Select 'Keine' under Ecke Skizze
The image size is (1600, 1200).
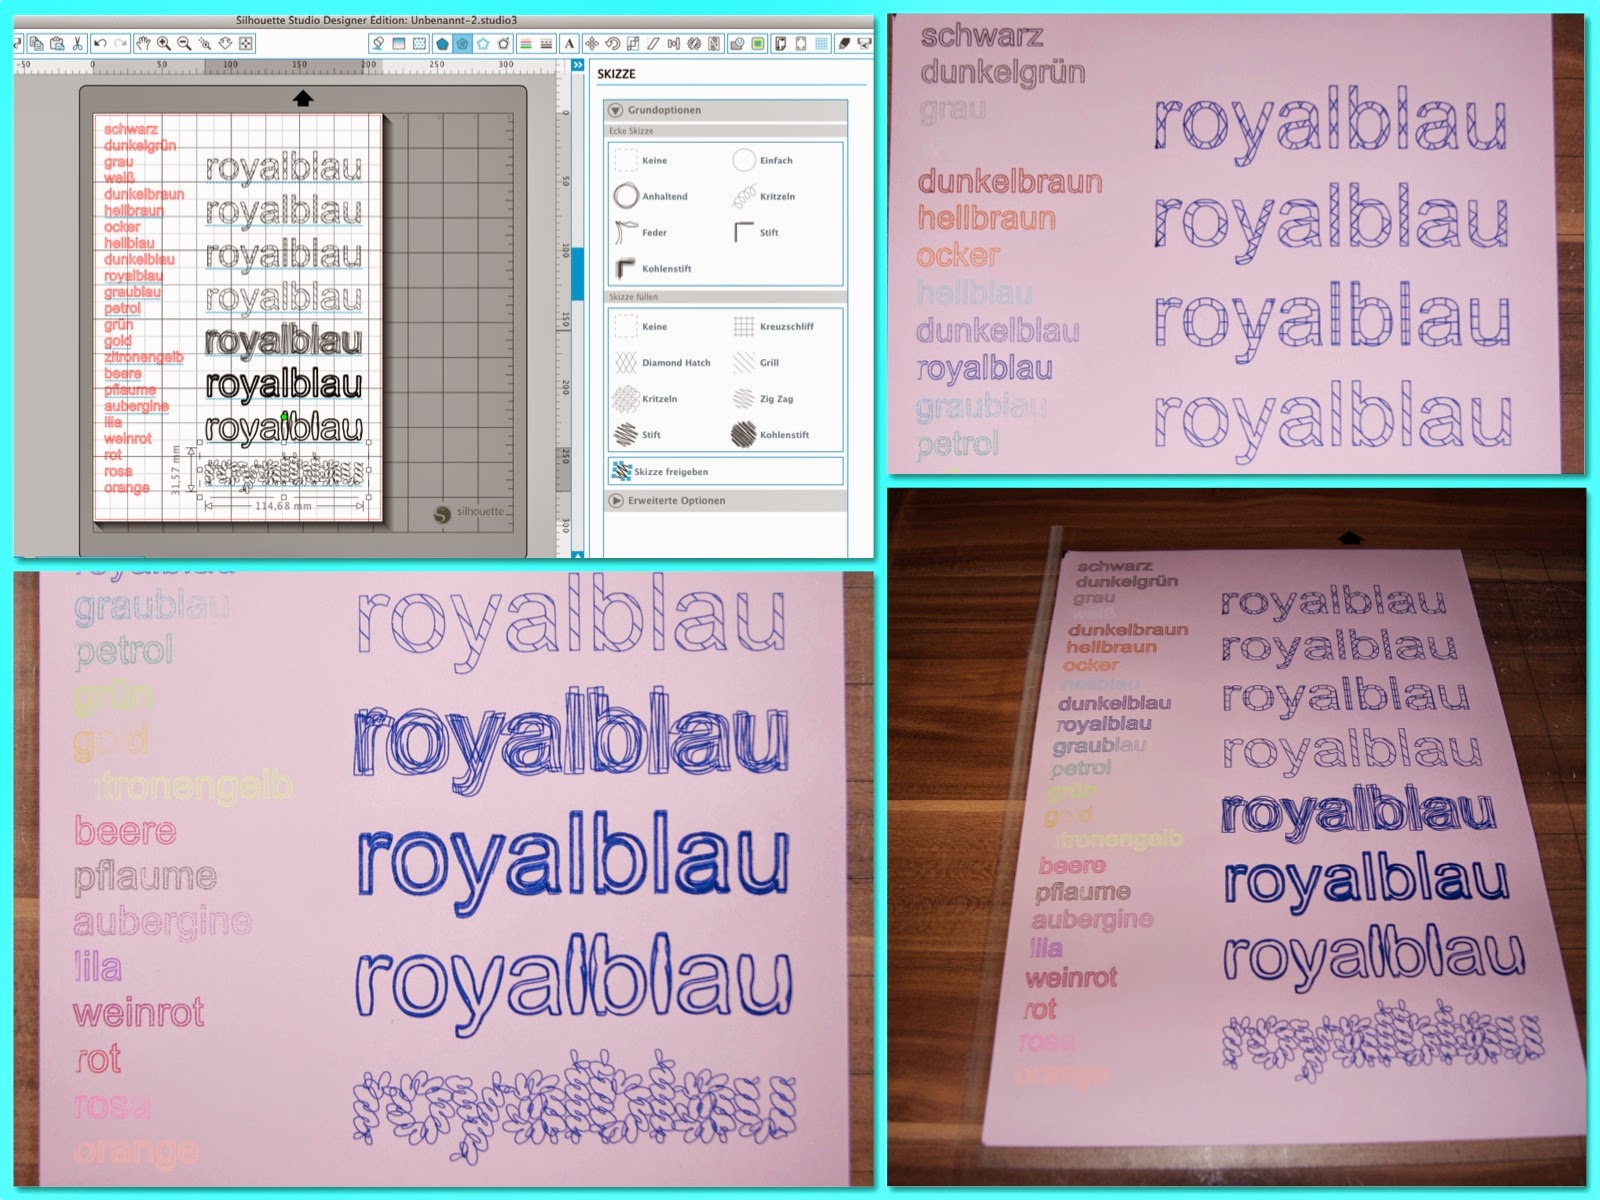point(641,160)
